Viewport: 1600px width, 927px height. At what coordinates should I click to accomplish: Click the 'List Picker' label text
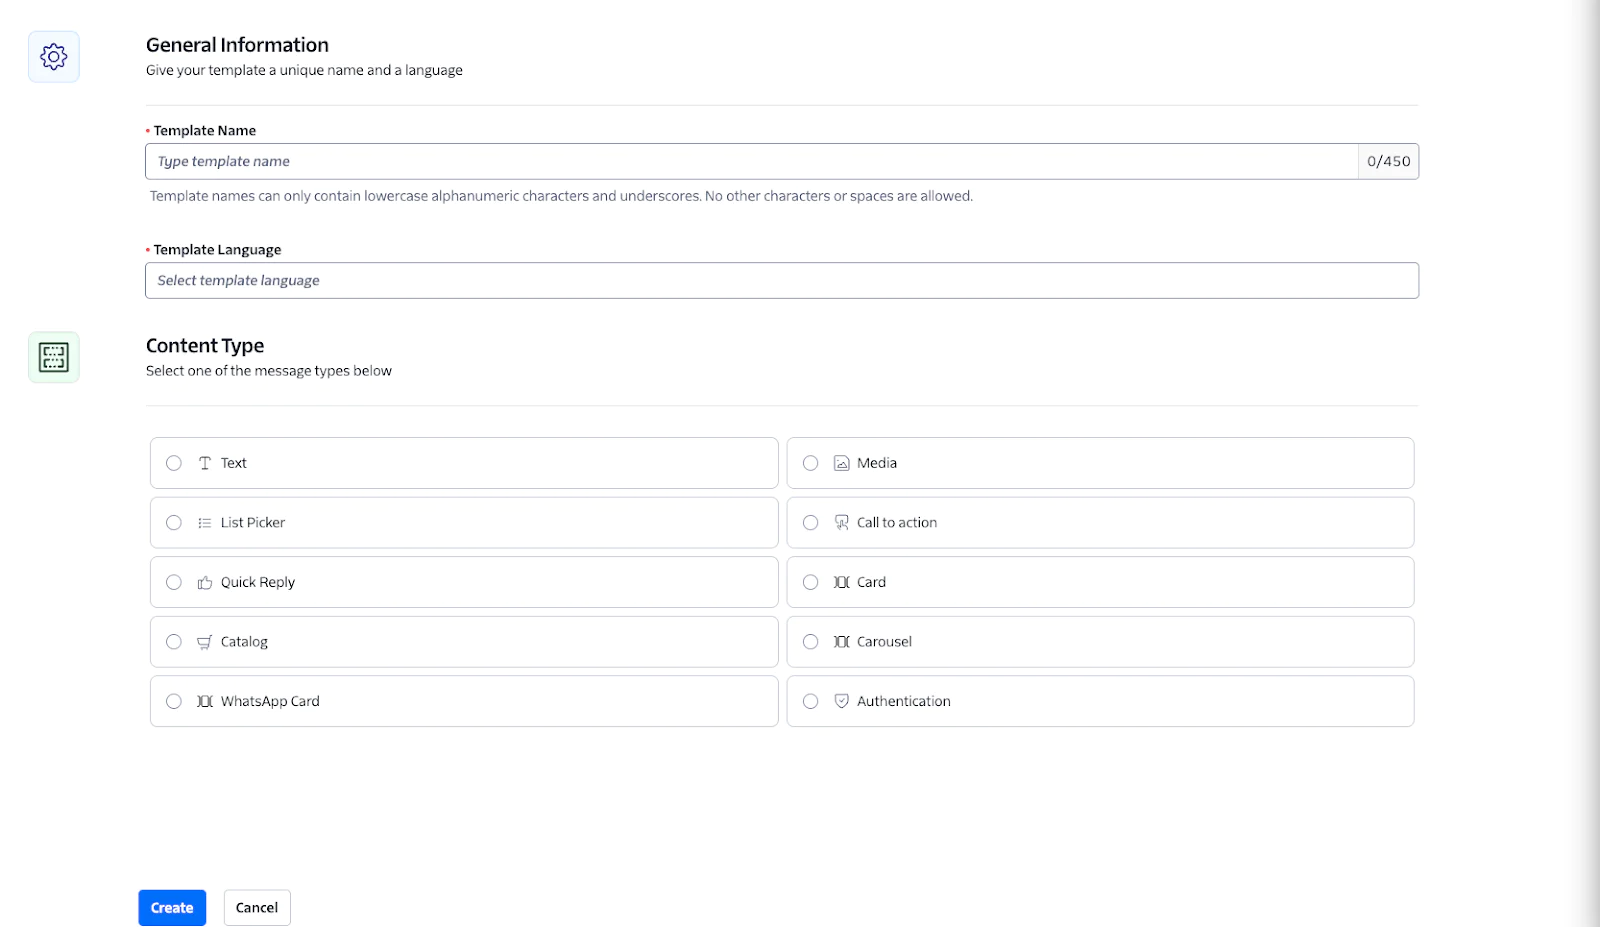[253, 523]
